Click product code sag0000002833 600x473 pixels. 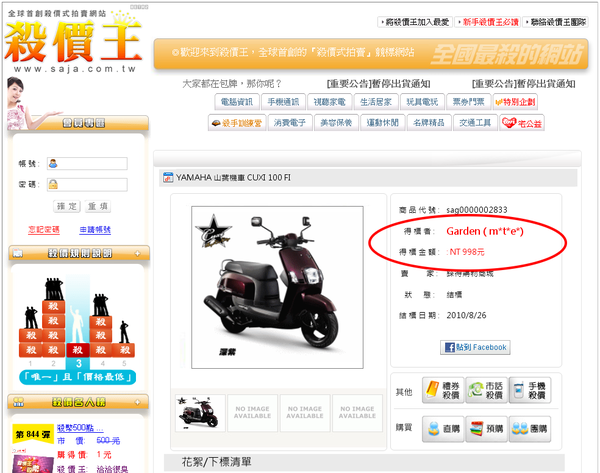(x=477, y=210)
